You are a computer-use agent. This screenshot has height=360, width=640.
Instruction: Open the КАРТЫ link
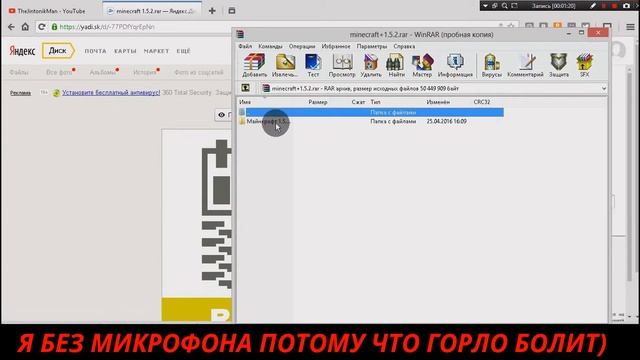125,51
